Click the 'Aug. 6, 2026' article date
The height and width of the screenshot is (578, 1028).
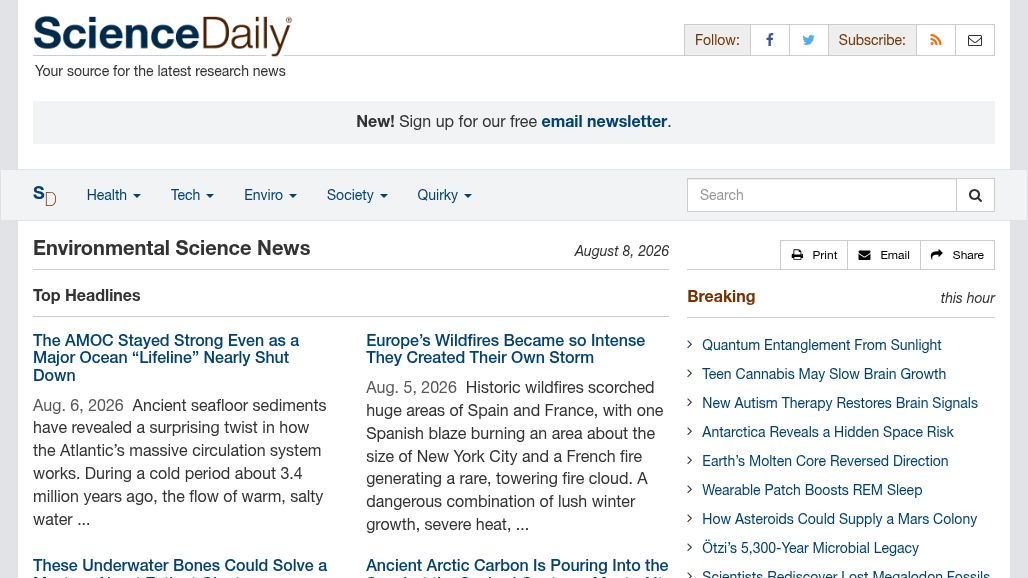[78, 406]
